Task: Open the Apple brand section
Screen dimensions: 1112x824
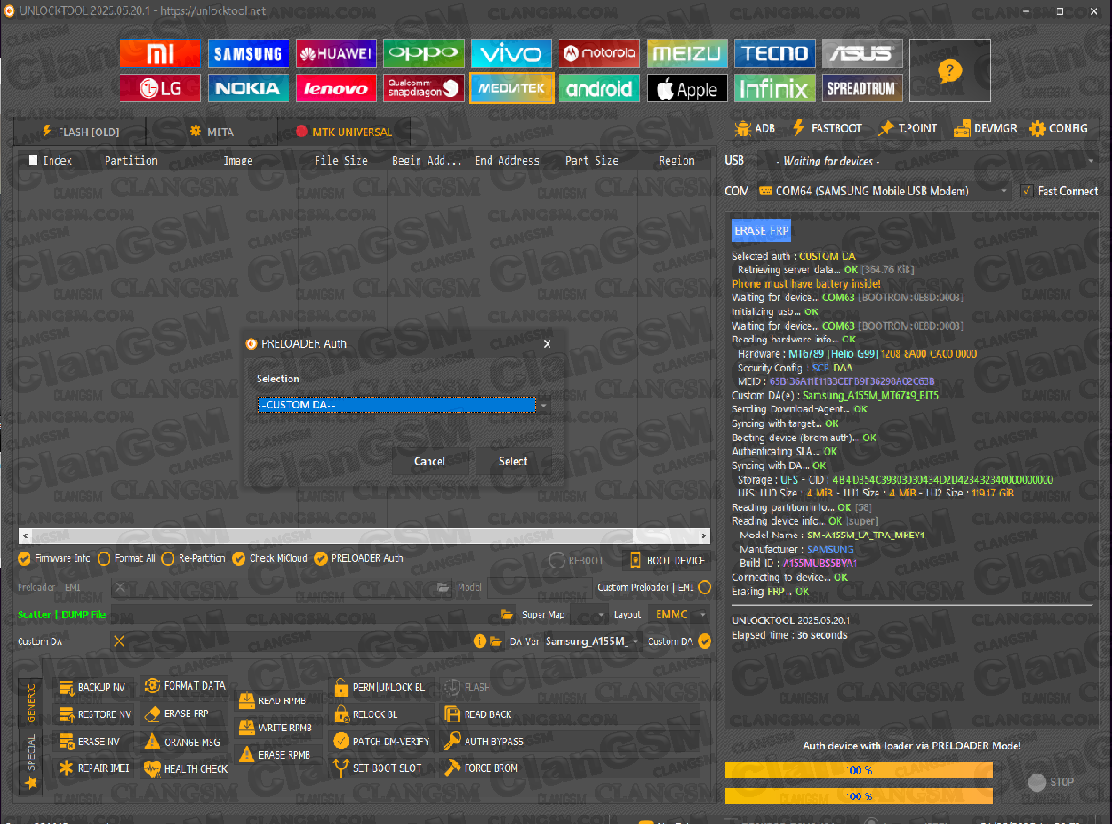Action: click(x=687, y=89)
